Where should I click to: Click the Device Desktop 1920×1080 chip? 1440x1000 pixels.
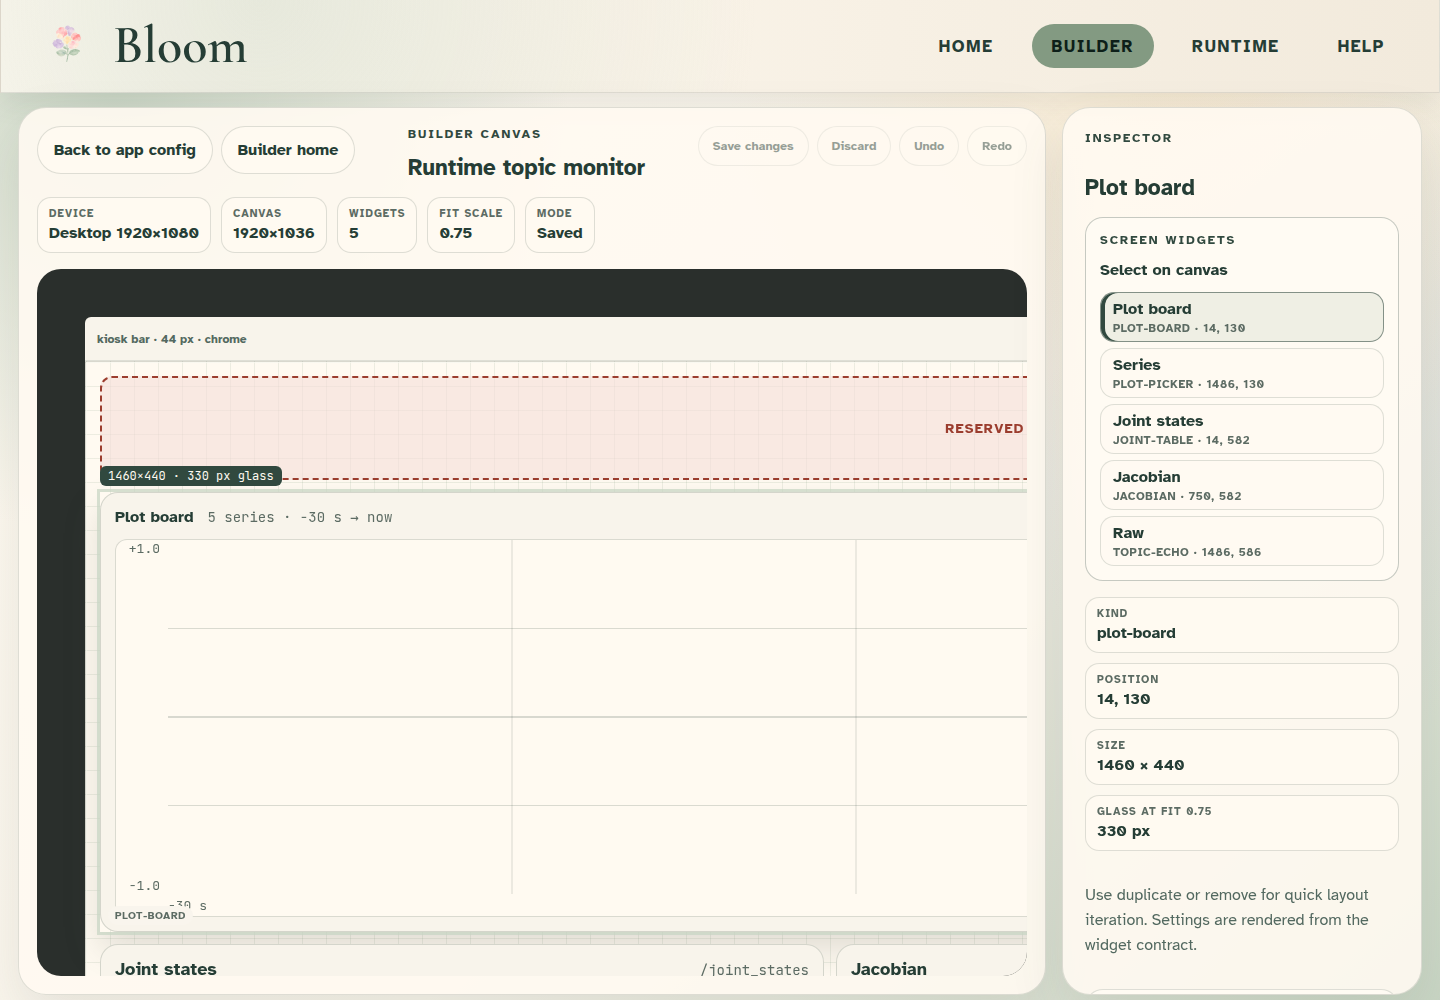coord(124,225)
